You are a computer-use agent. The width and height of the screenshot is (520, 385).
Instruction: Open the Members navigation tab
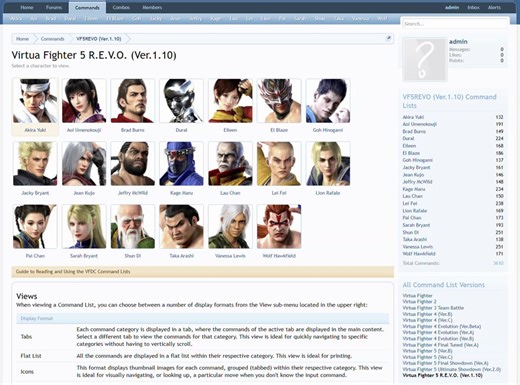tap(152, 7)
